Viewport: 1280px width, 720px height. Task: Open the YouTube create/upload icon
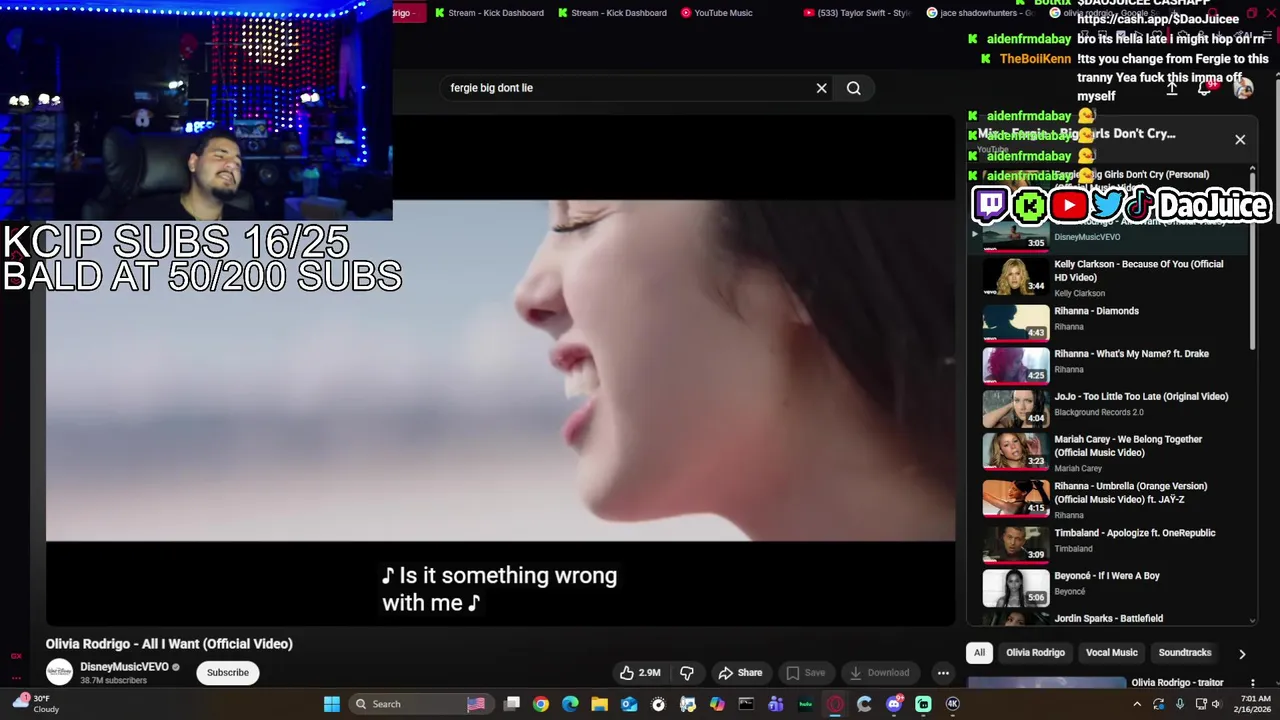(x=1172, y=88)
